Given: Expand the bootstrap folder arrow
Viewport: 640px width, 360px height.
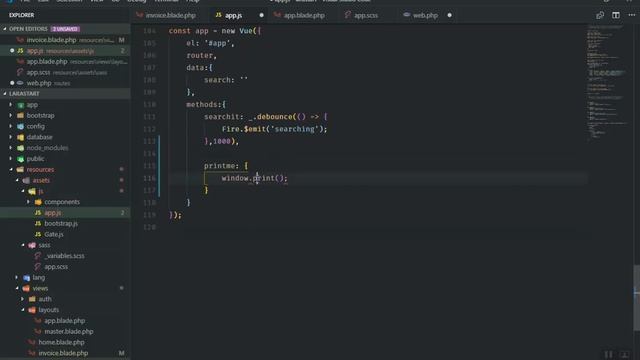Looking at the screenshot, I should [x=11, y=116].
